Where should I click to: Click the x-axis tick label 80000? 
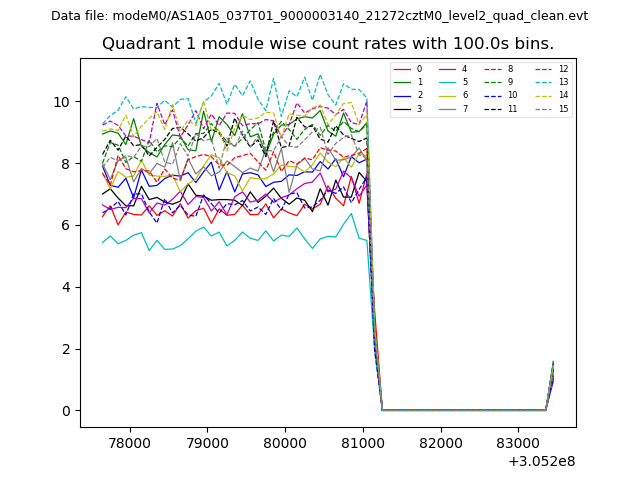pos(285,442)
